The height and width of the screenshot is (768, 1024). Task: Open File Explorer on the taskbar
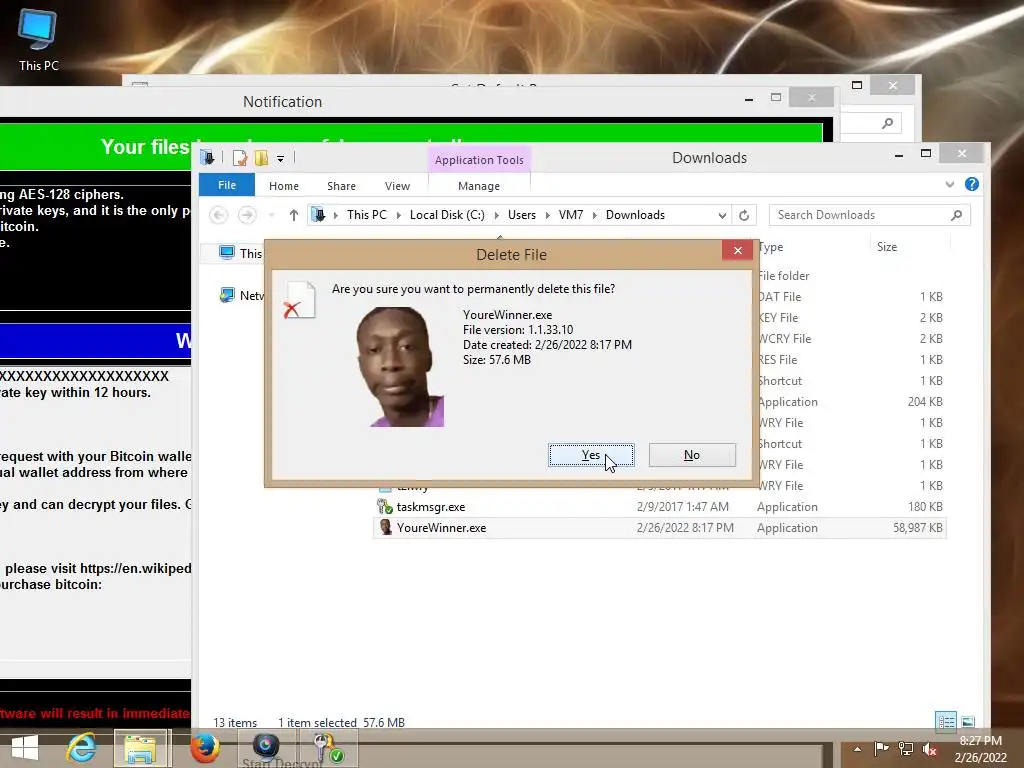[141, 748]
